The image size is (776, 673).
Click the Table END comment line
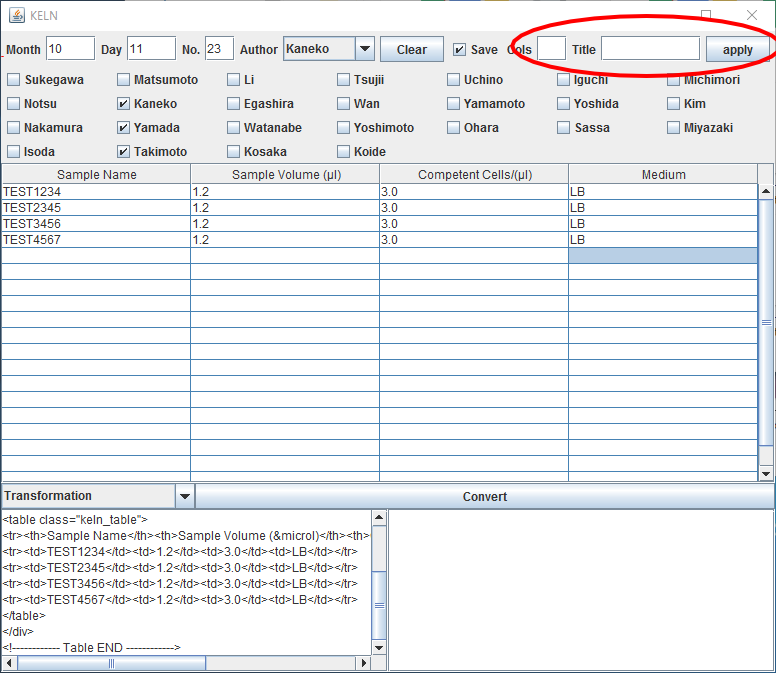[92, 647]
